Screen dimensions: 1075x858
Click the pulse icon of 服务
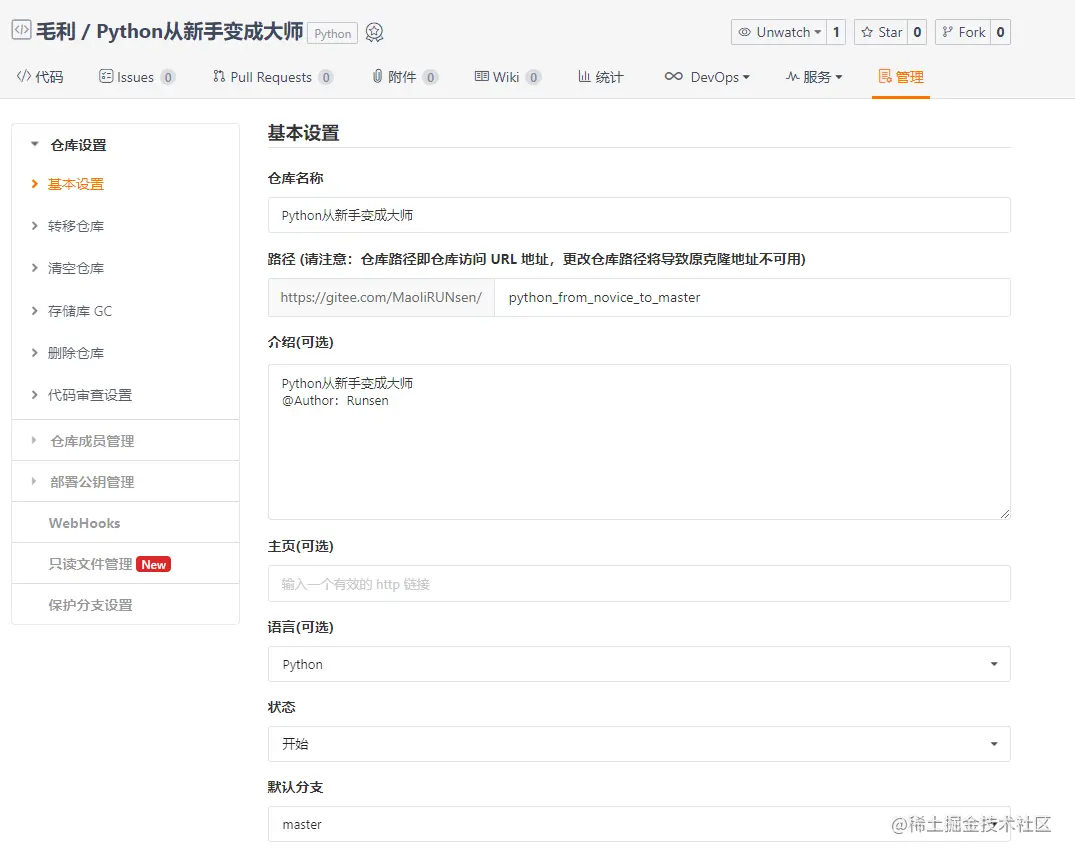pyautogui.click(x=793, y=76)
